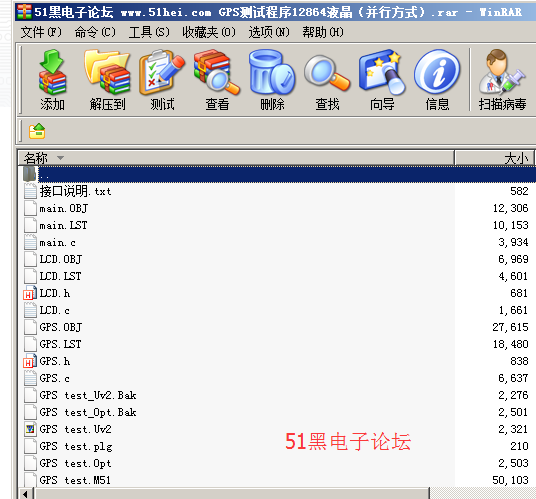Screen dimensions: 536x499
Task: Click the horizontal scrollbar left arrow
Action: [25, 494]
